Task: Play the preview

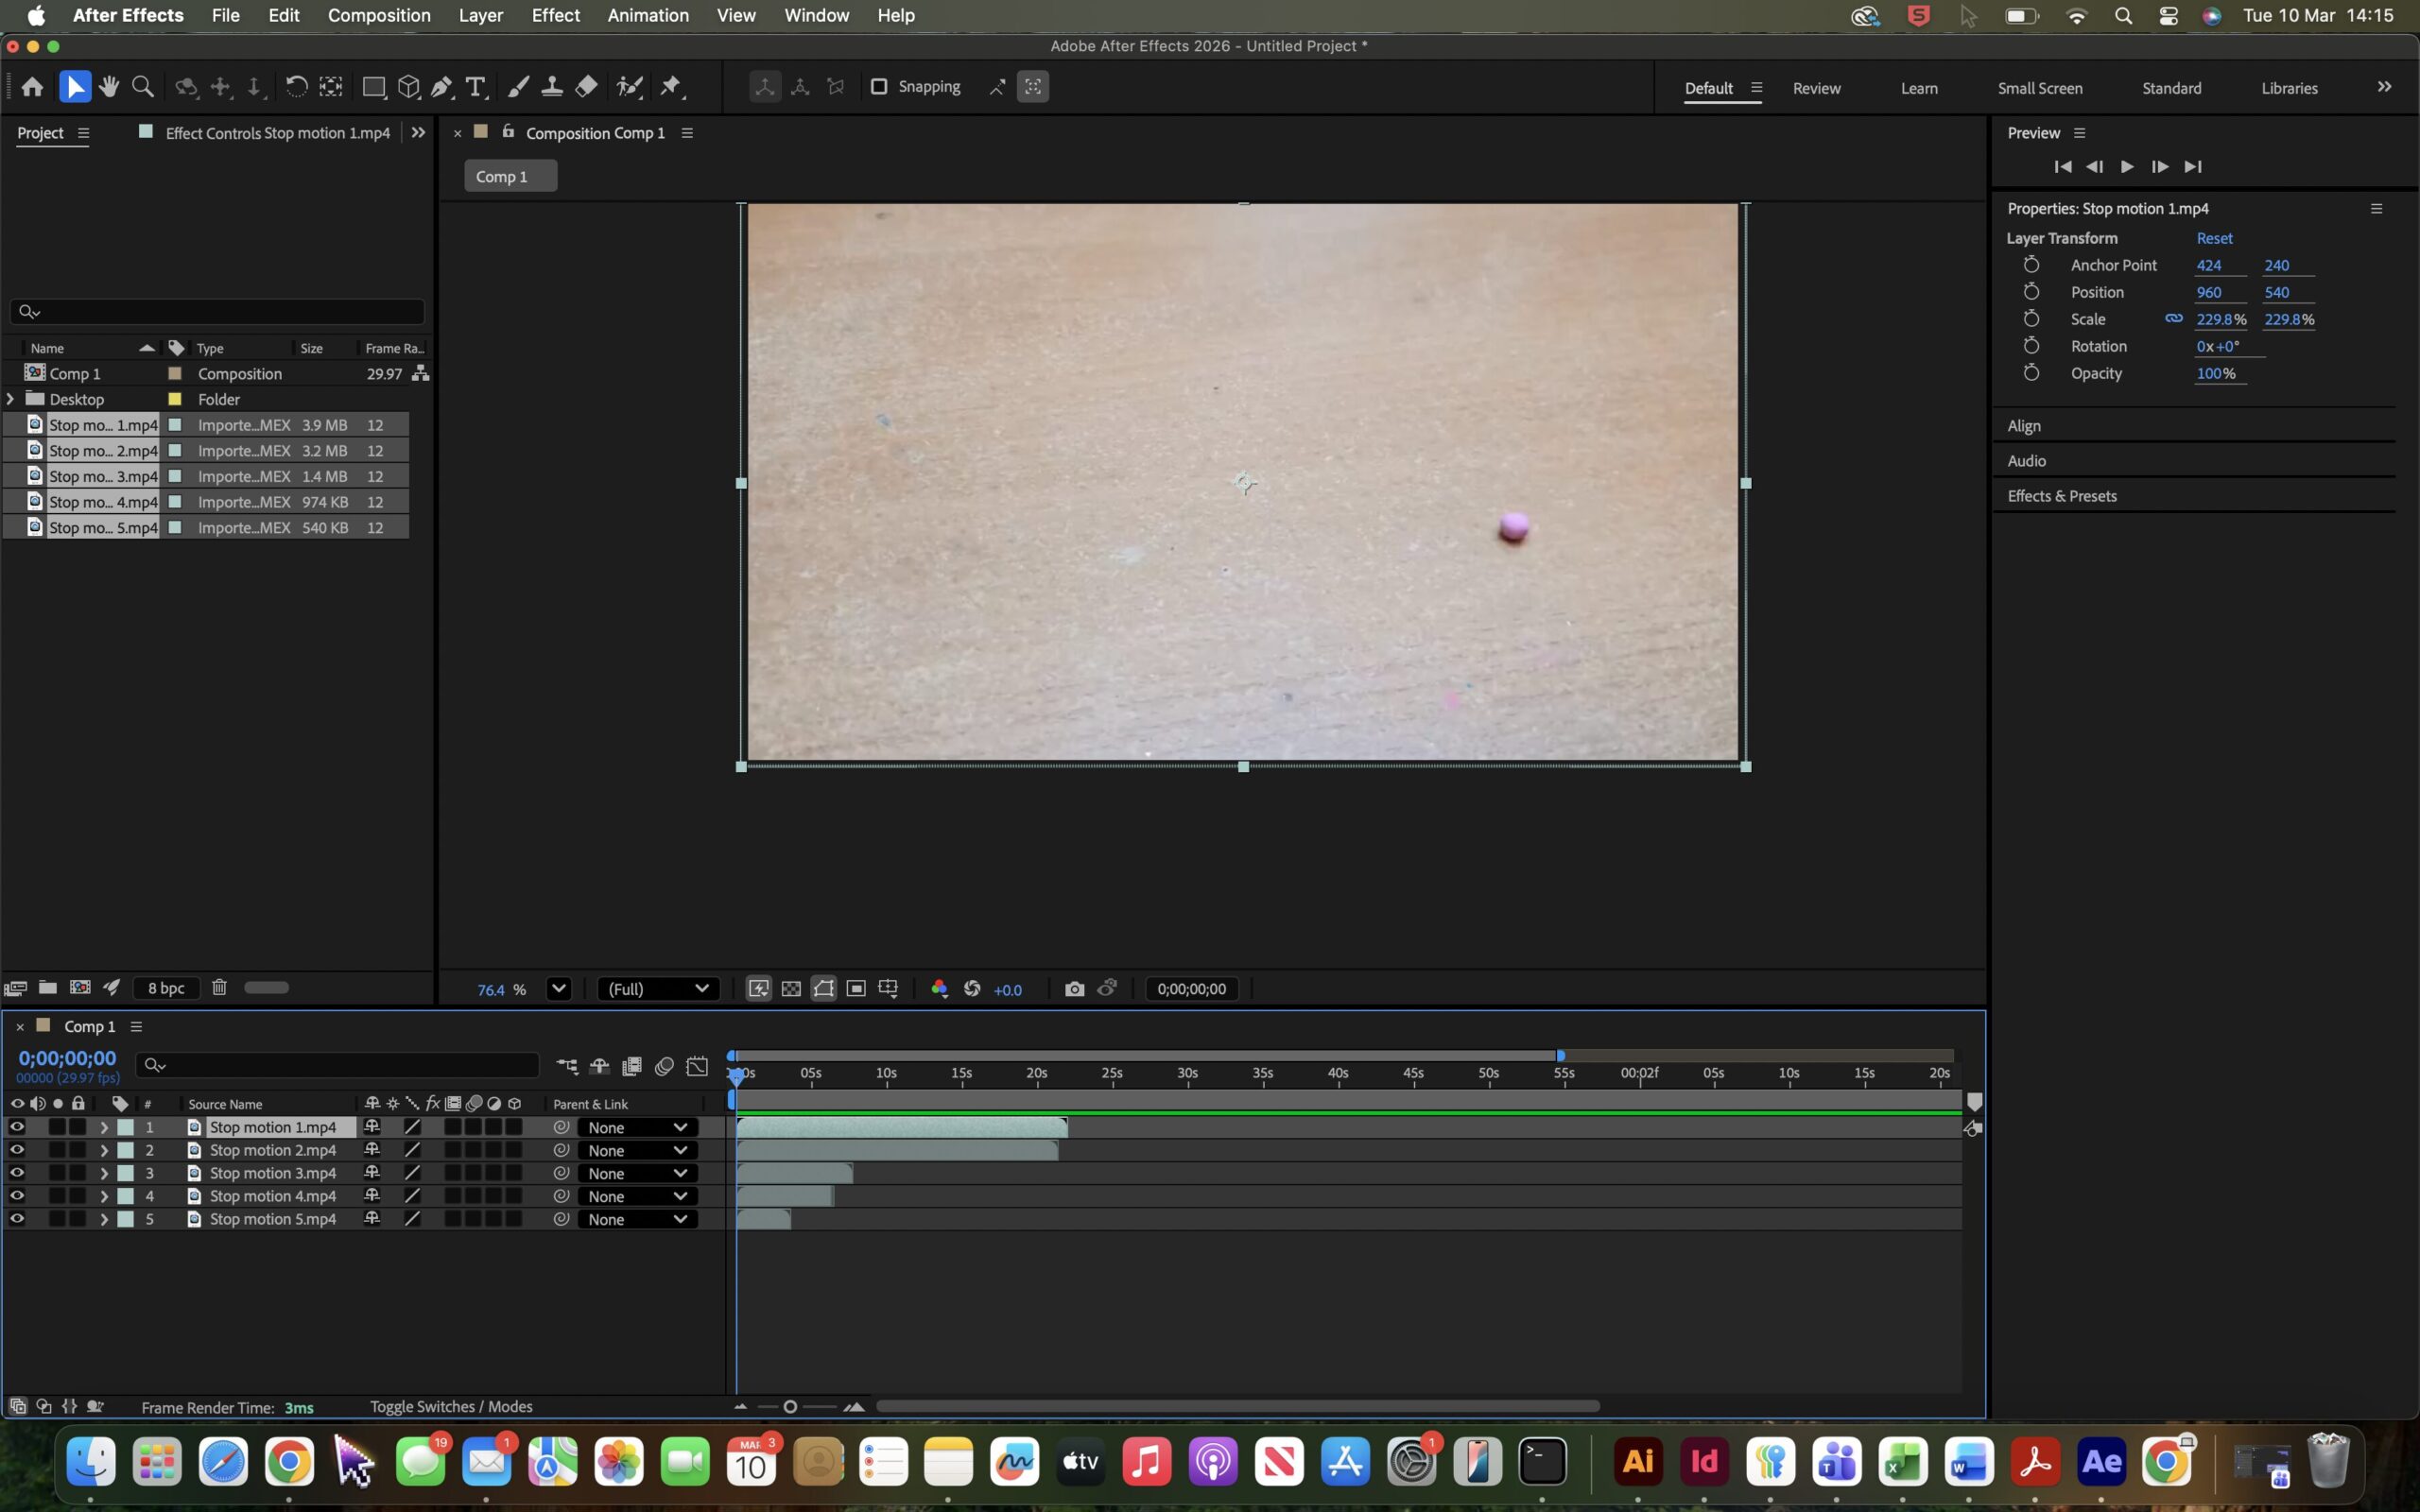Action: click(2126, 166)
